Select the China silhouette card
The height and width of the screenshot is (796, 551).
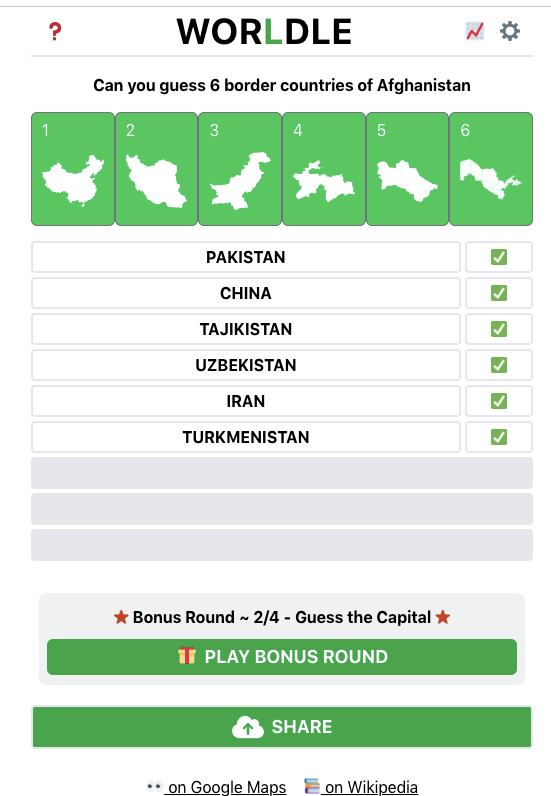point(73,169)
